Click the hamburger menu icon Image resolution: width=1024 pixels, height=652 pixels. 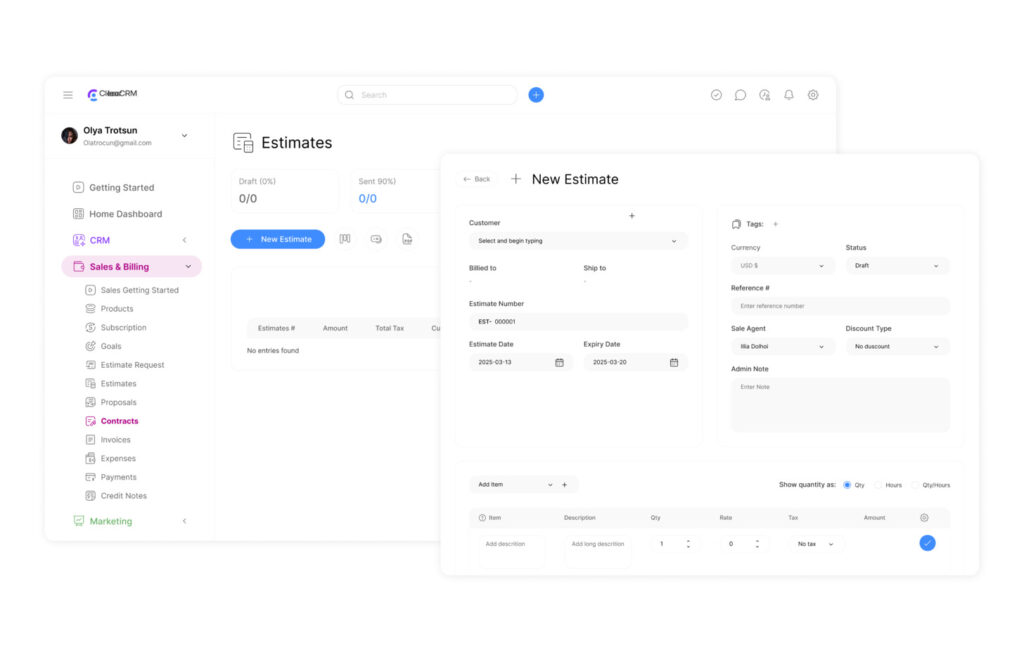[x=68, y=95]
